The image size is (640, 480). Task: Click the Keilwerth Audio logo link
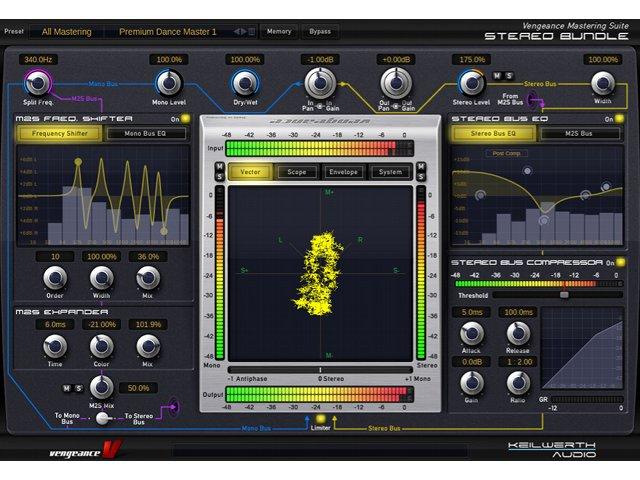tap(552, 449)
